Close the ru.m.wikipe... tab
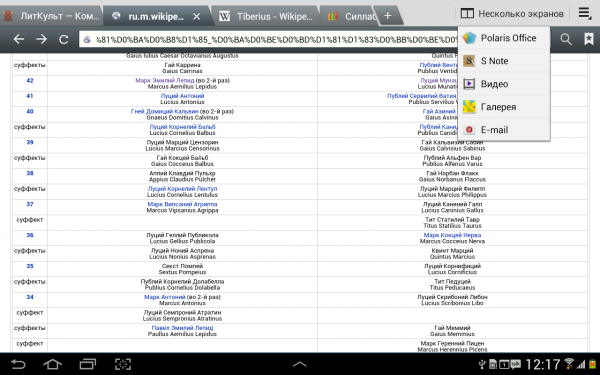600x375 pixels. [196, 16]
